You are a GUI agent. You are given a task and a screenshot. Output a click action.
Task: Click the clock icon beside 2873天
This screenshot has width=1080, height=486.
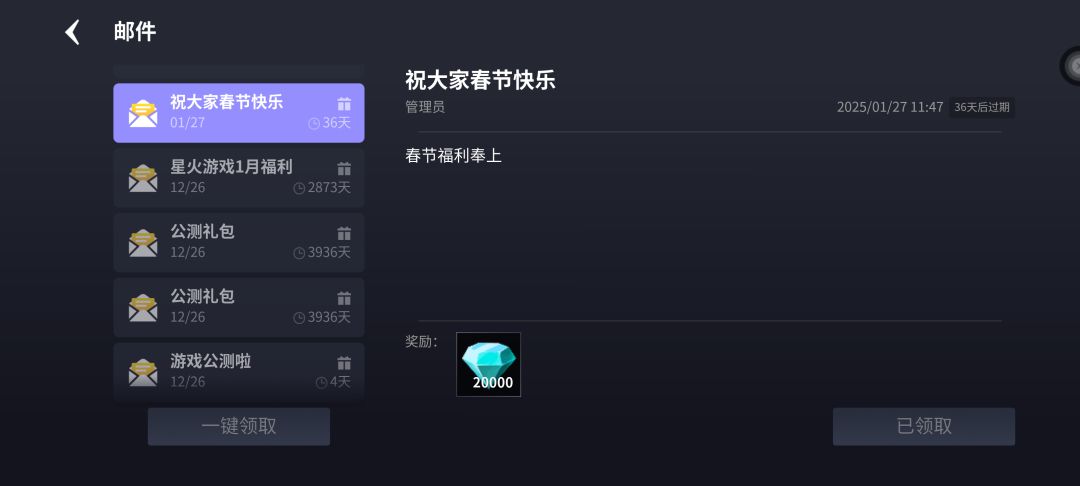click(x=299, y=188)
